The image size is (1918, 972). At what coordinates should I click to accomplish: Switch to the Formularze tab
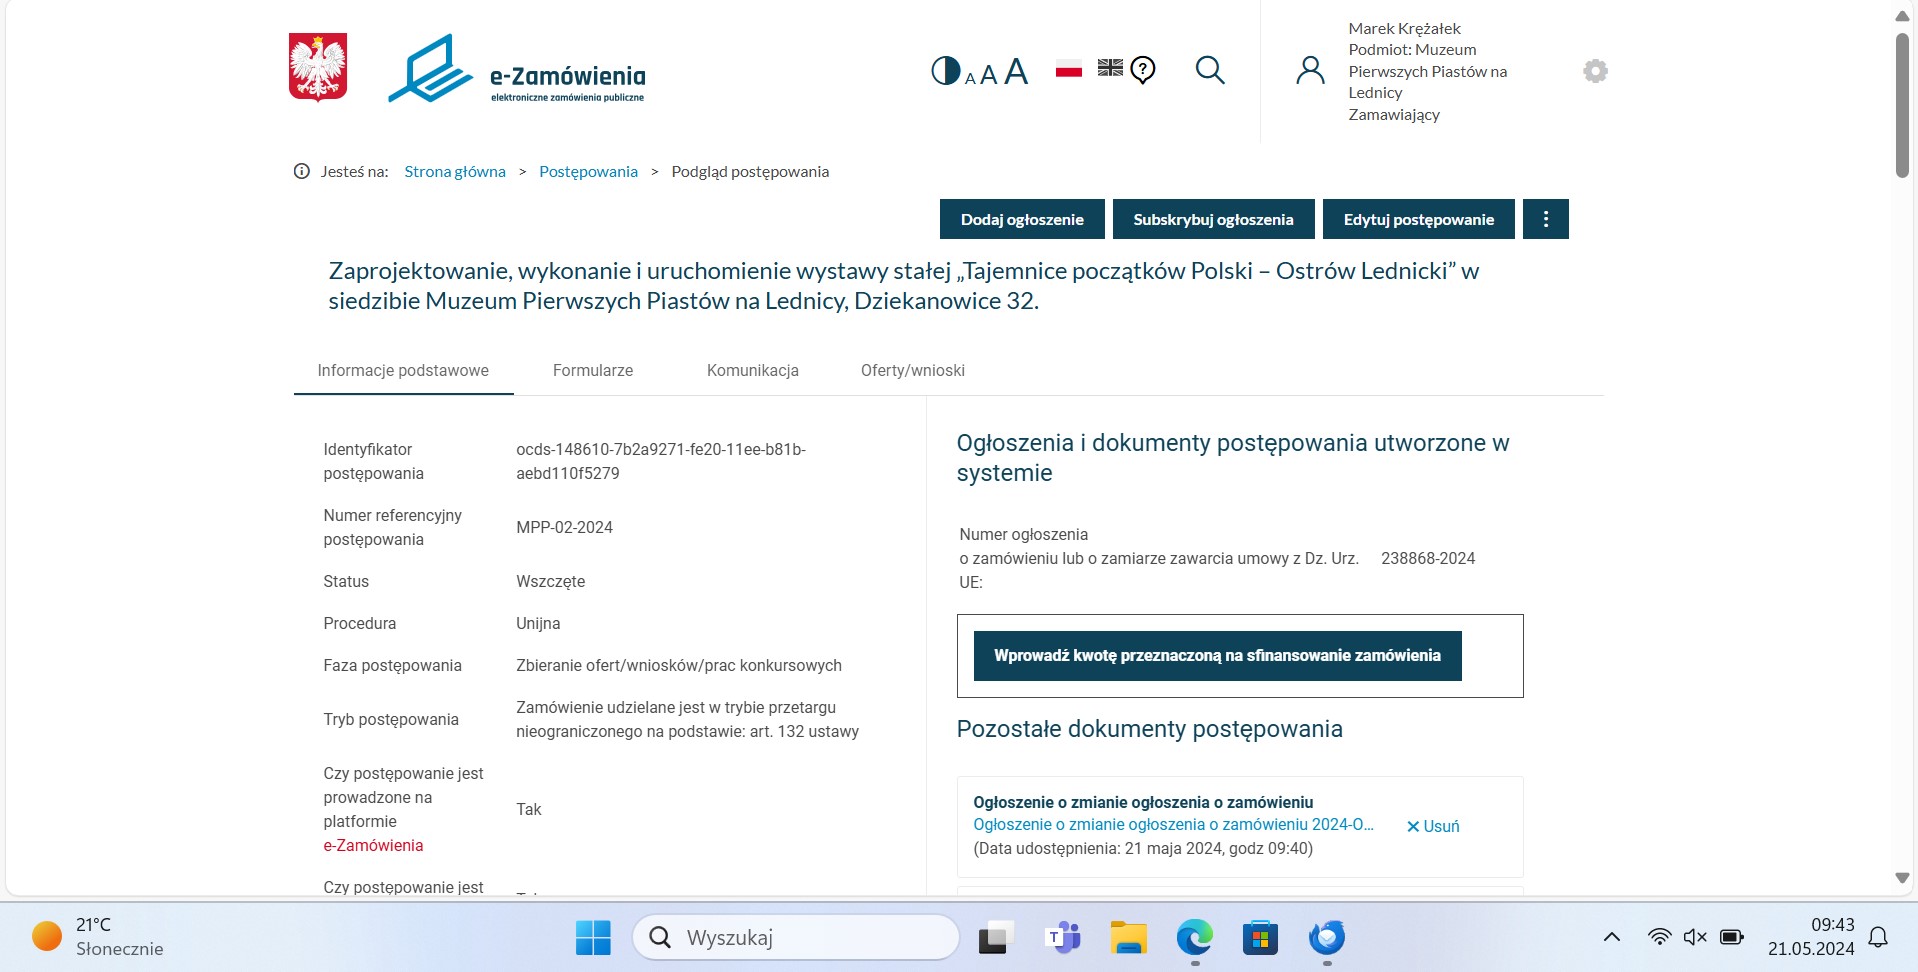[x=593, y=370]
